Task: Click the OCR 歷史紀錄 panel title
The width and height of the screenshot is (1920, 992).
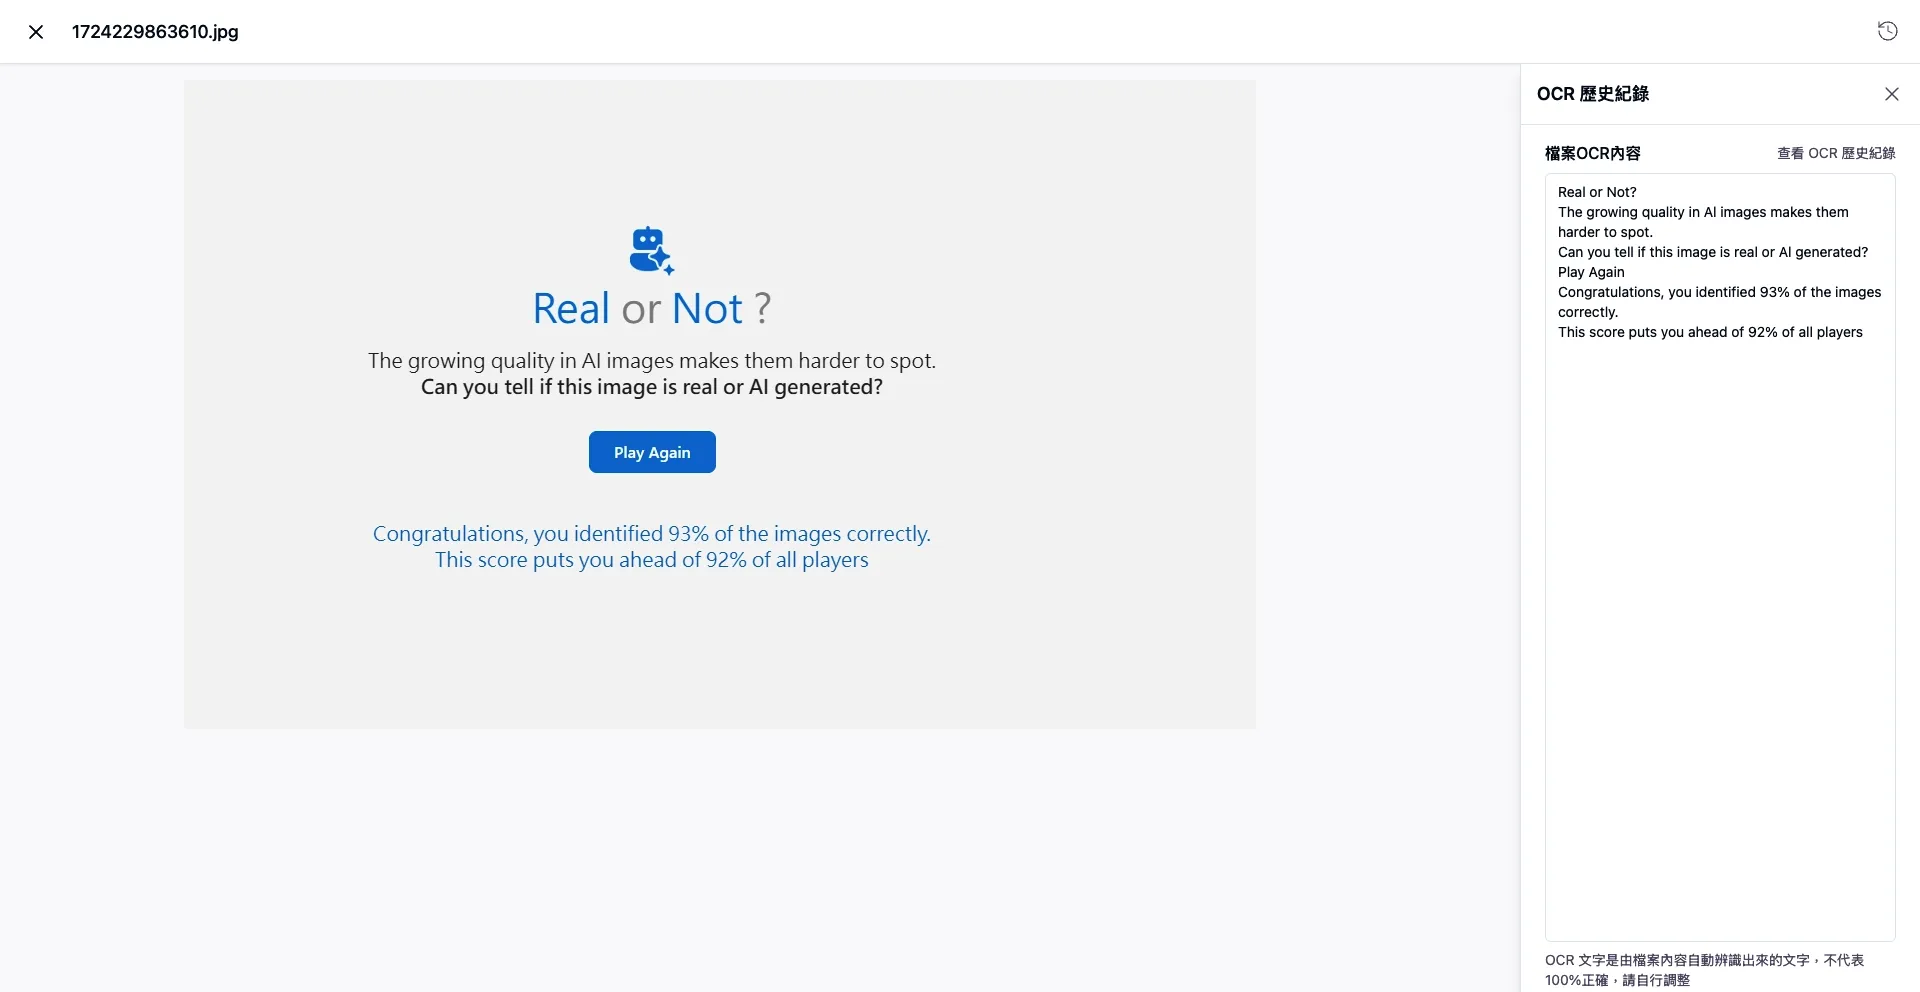Action: (x=1592, y=94)
